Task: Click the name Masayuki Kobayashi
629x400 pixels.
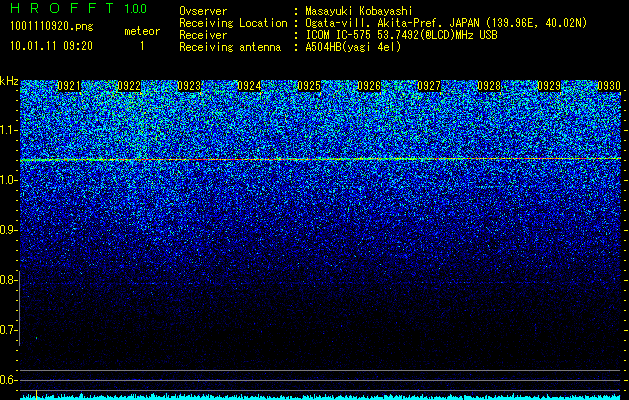Action: 359,11
